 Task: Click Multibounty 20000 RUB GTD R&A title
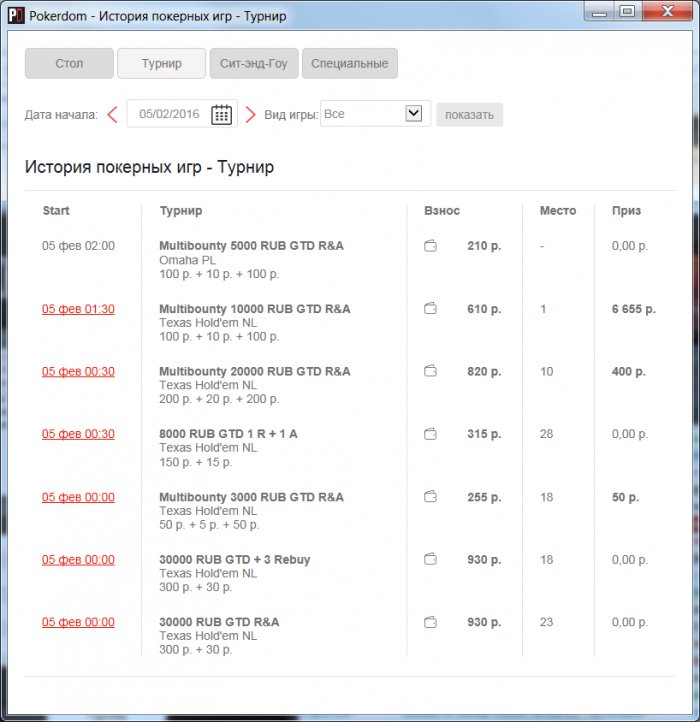255,372
